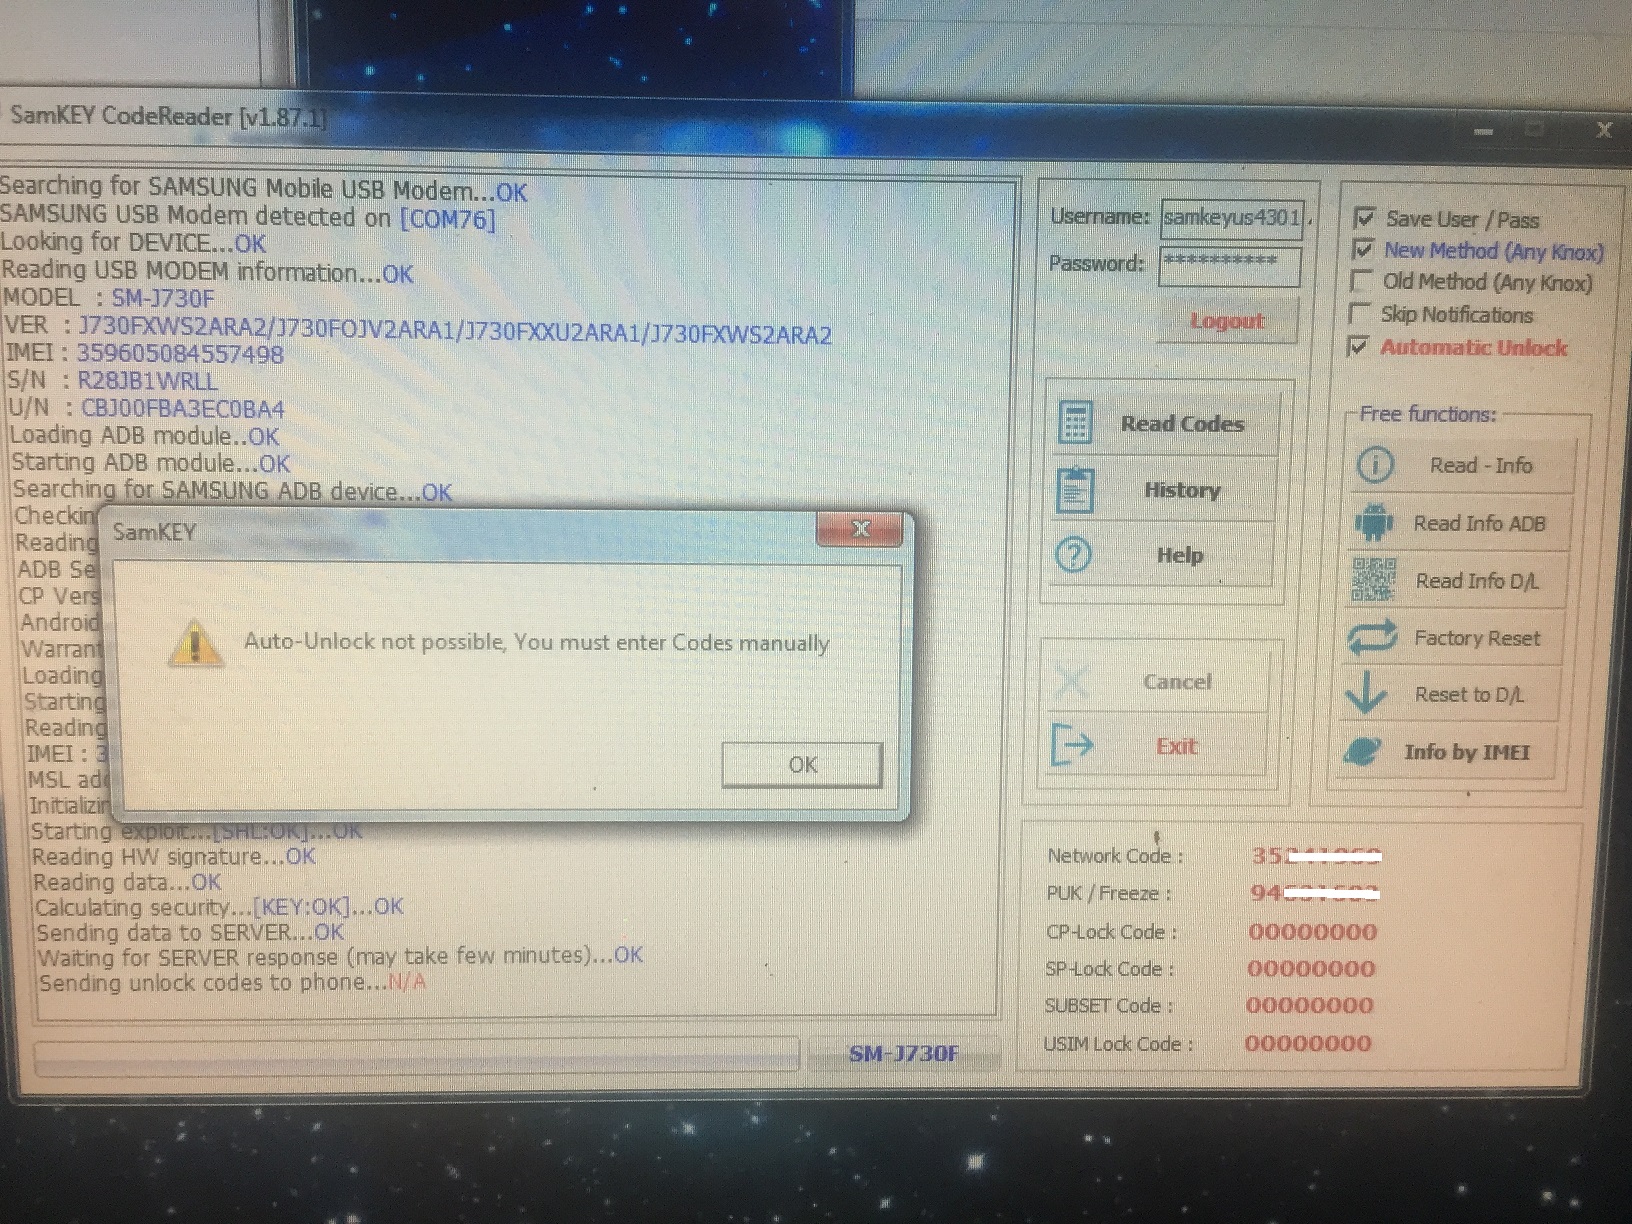
Task: Click the Exit arrow icon
Action: pyautogui.click(x=1073, y=745)
